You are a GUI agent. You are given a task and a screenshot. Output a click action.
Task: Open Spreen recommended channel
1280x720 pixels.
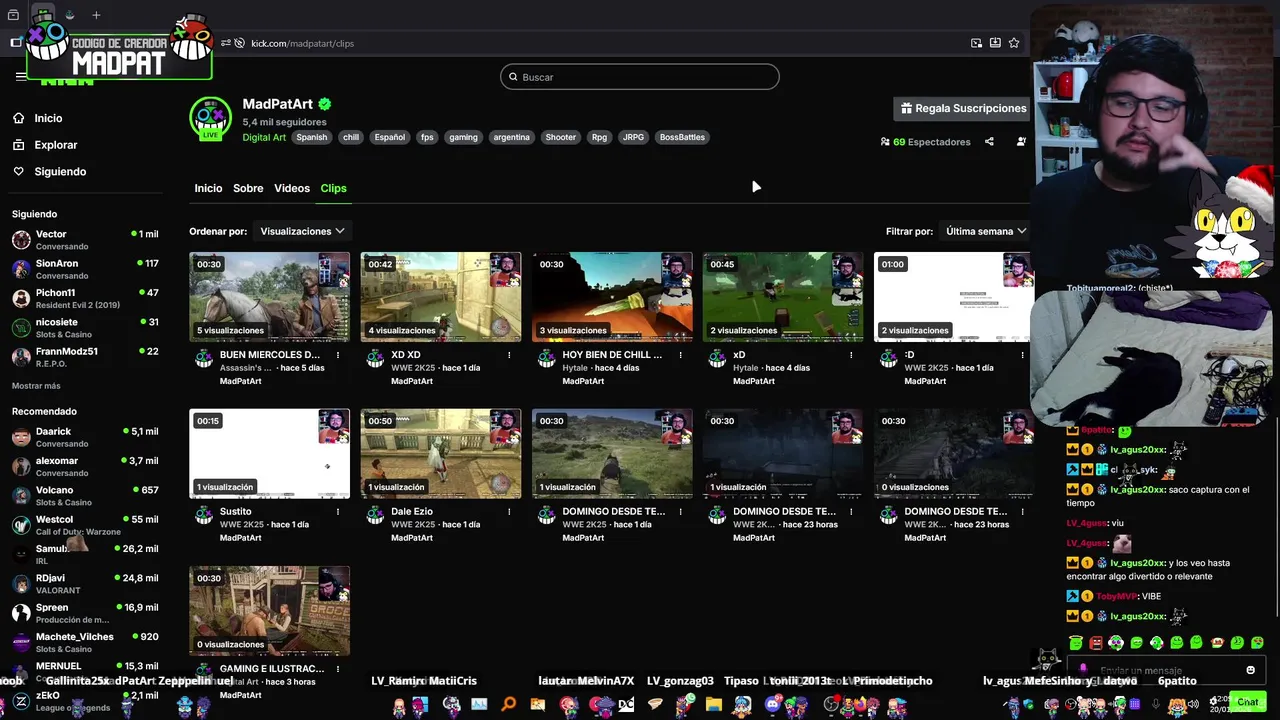coord(85,613)
